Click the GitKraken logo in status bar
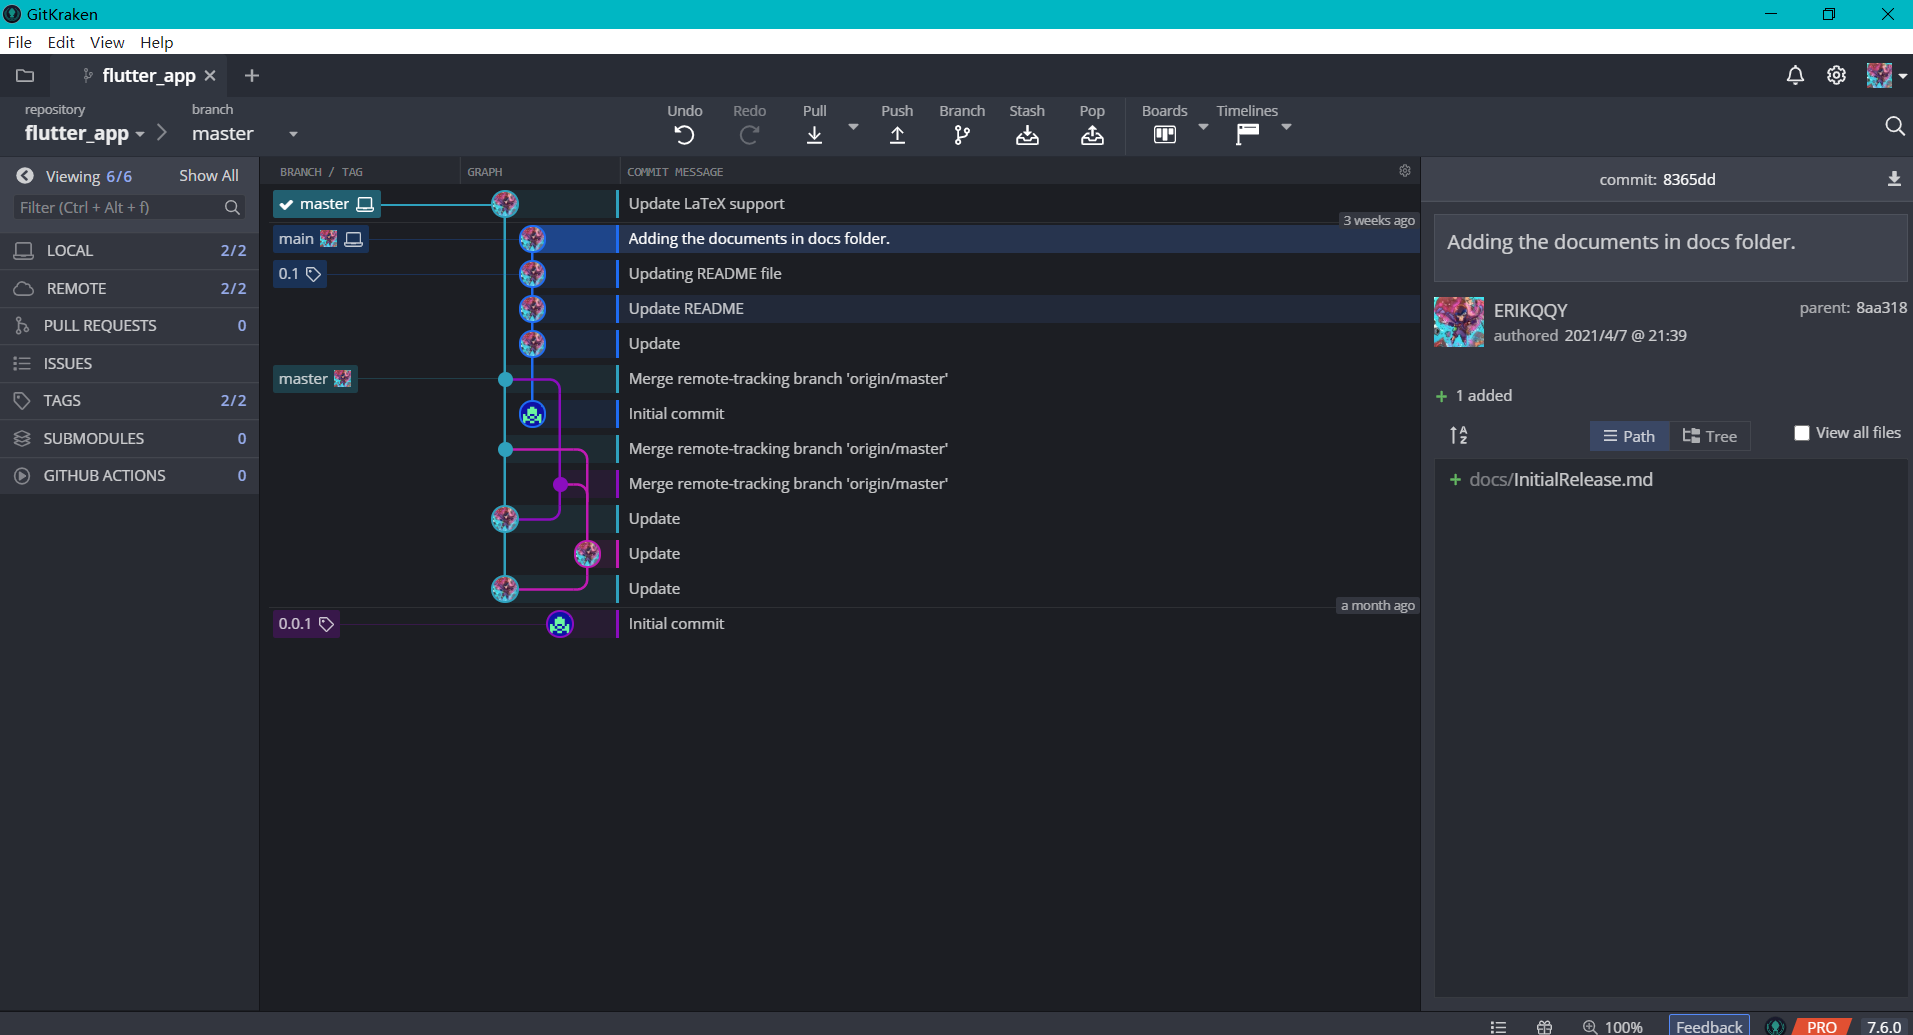 click(x=1775, y=1027)
